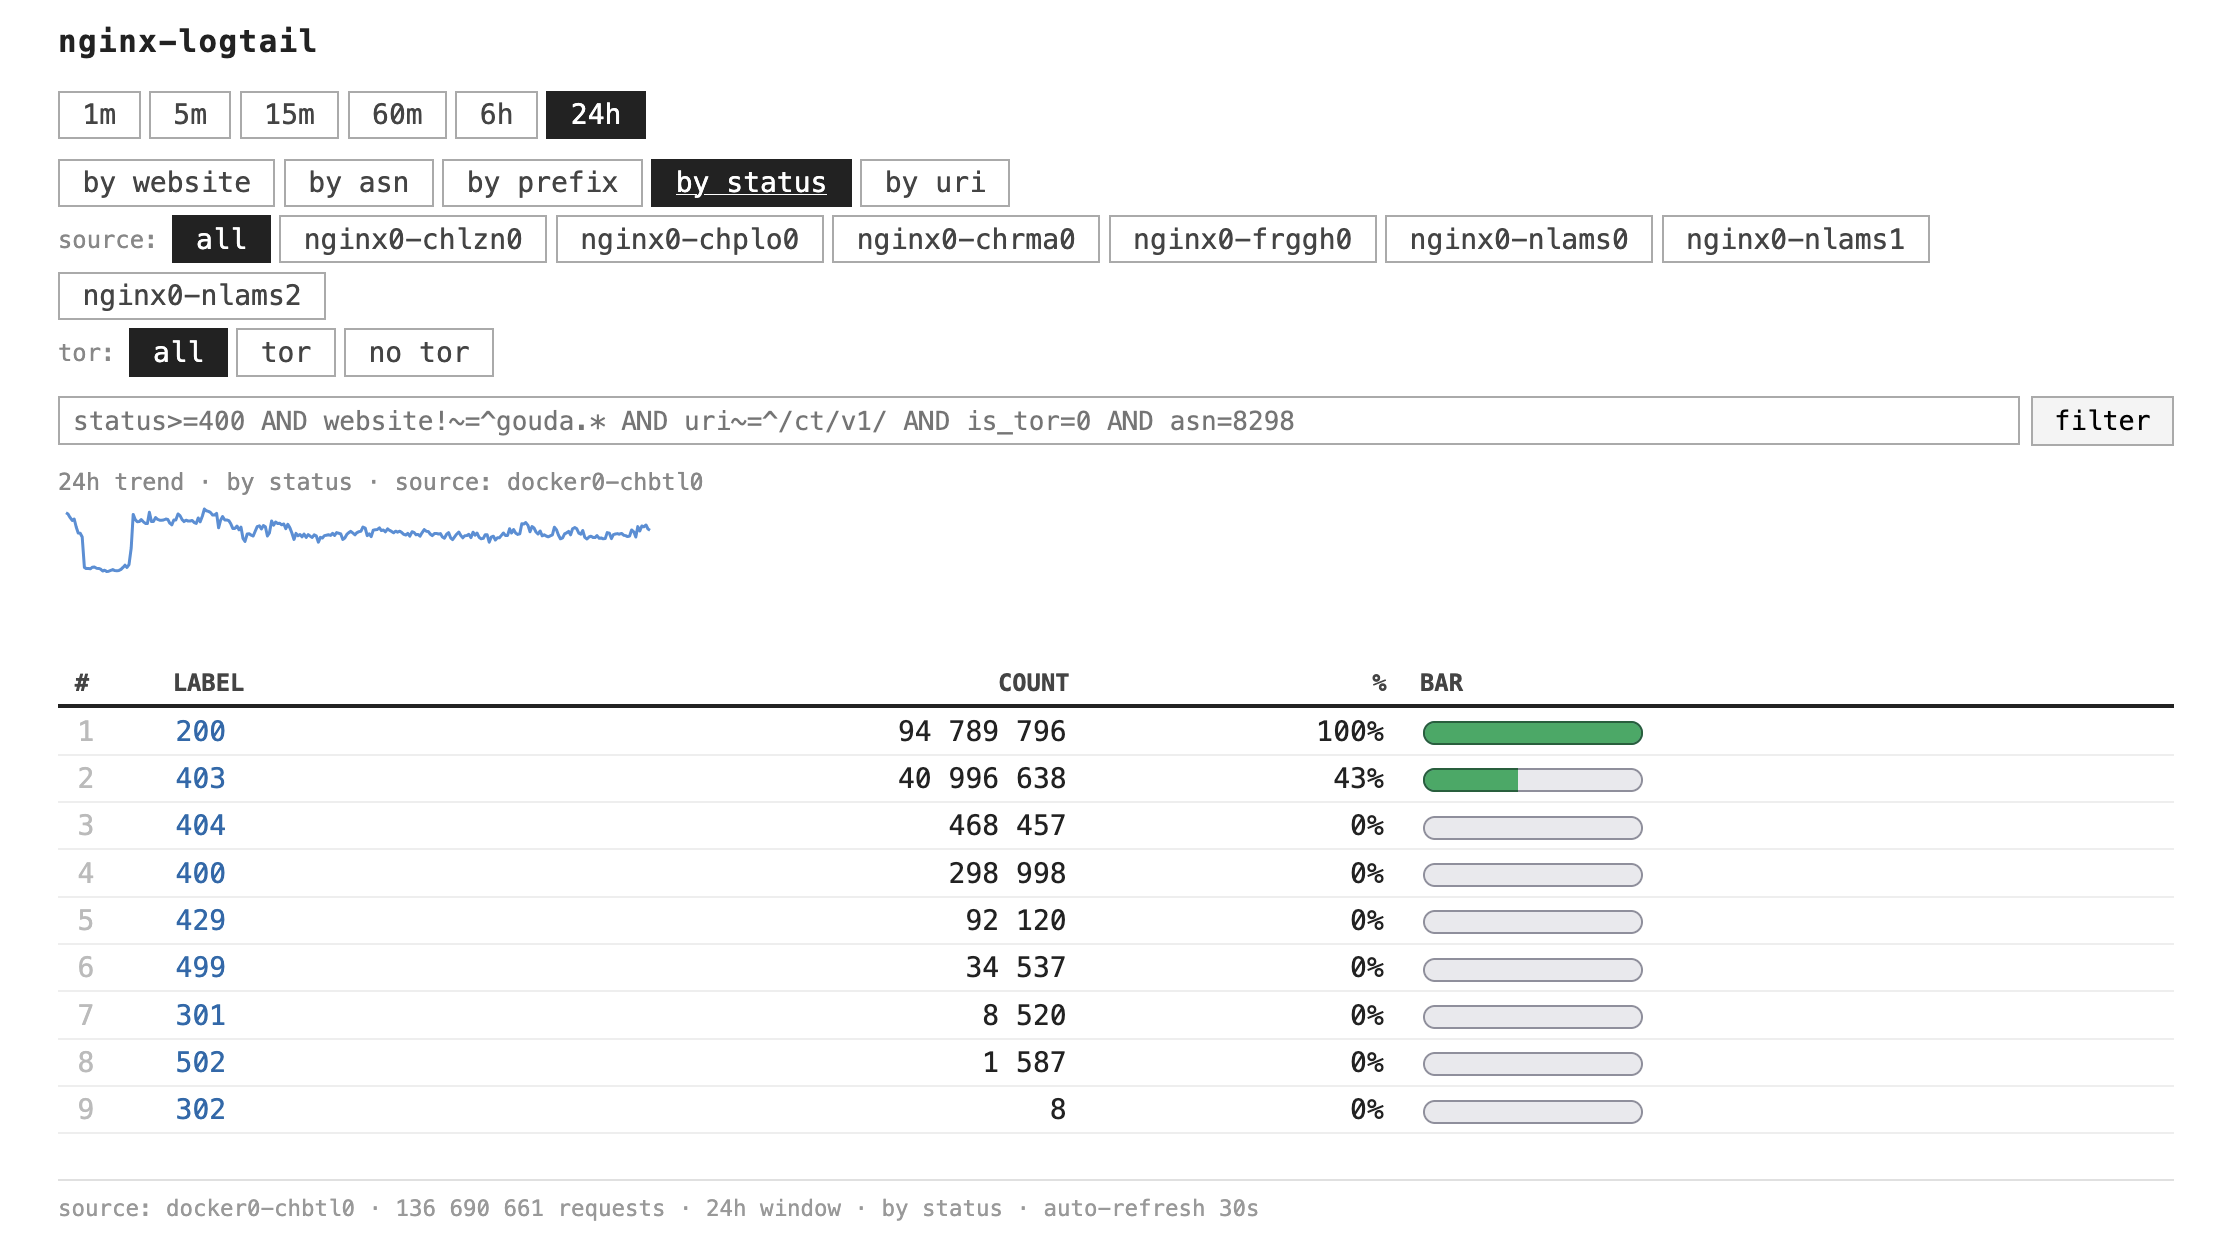
Task: Group results by prefix
Action: tap(542, 183)
